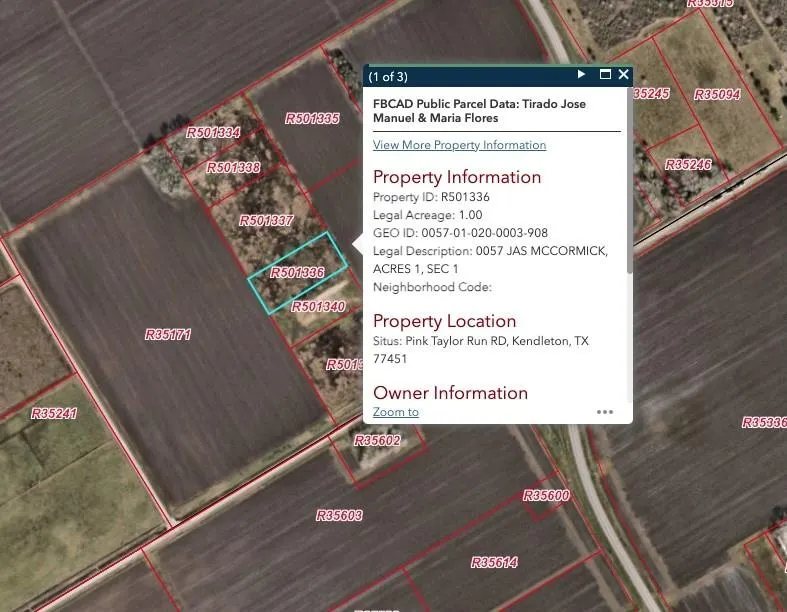Select highlighted parcel R501336 on map
The height and width of the screenshot is (612, 787).
point(297,272)
